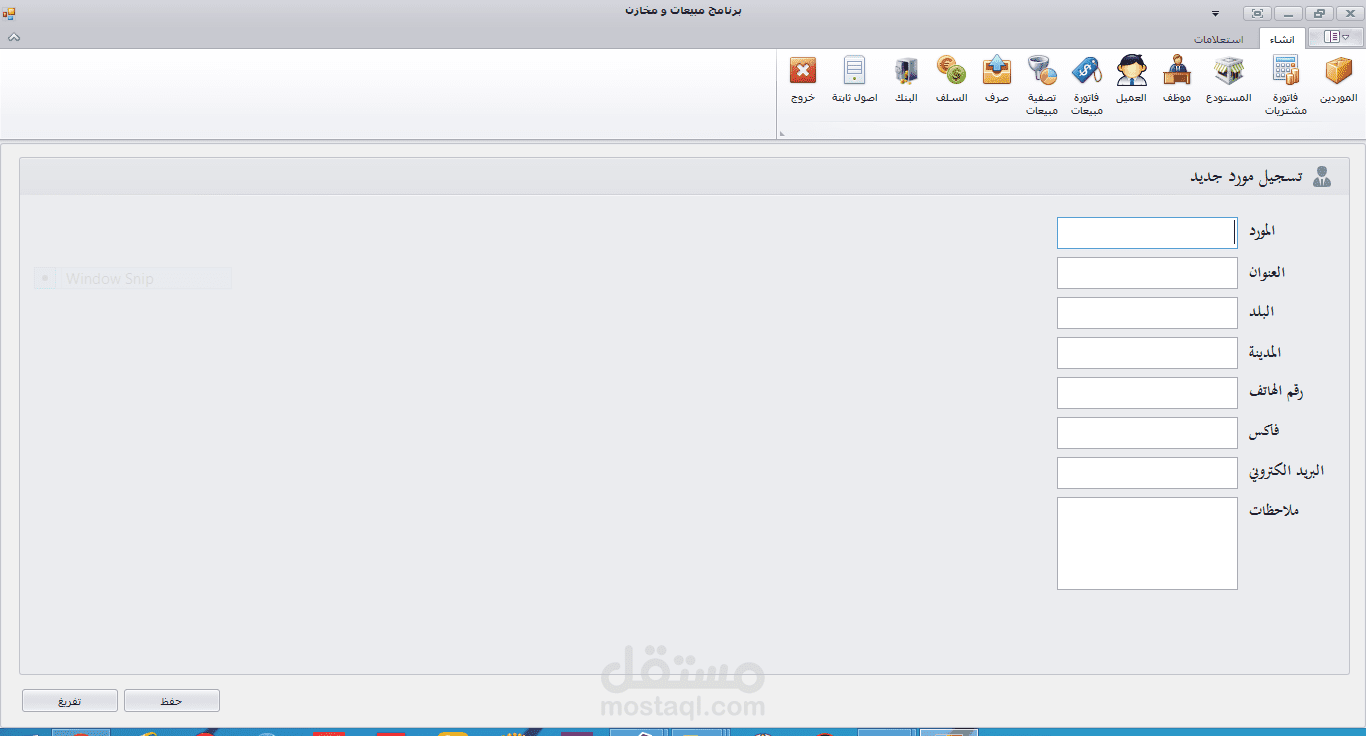Toggle full-screen mode button in title bar
Screen dimensions: 1366x736
[x=1257, y=13]
